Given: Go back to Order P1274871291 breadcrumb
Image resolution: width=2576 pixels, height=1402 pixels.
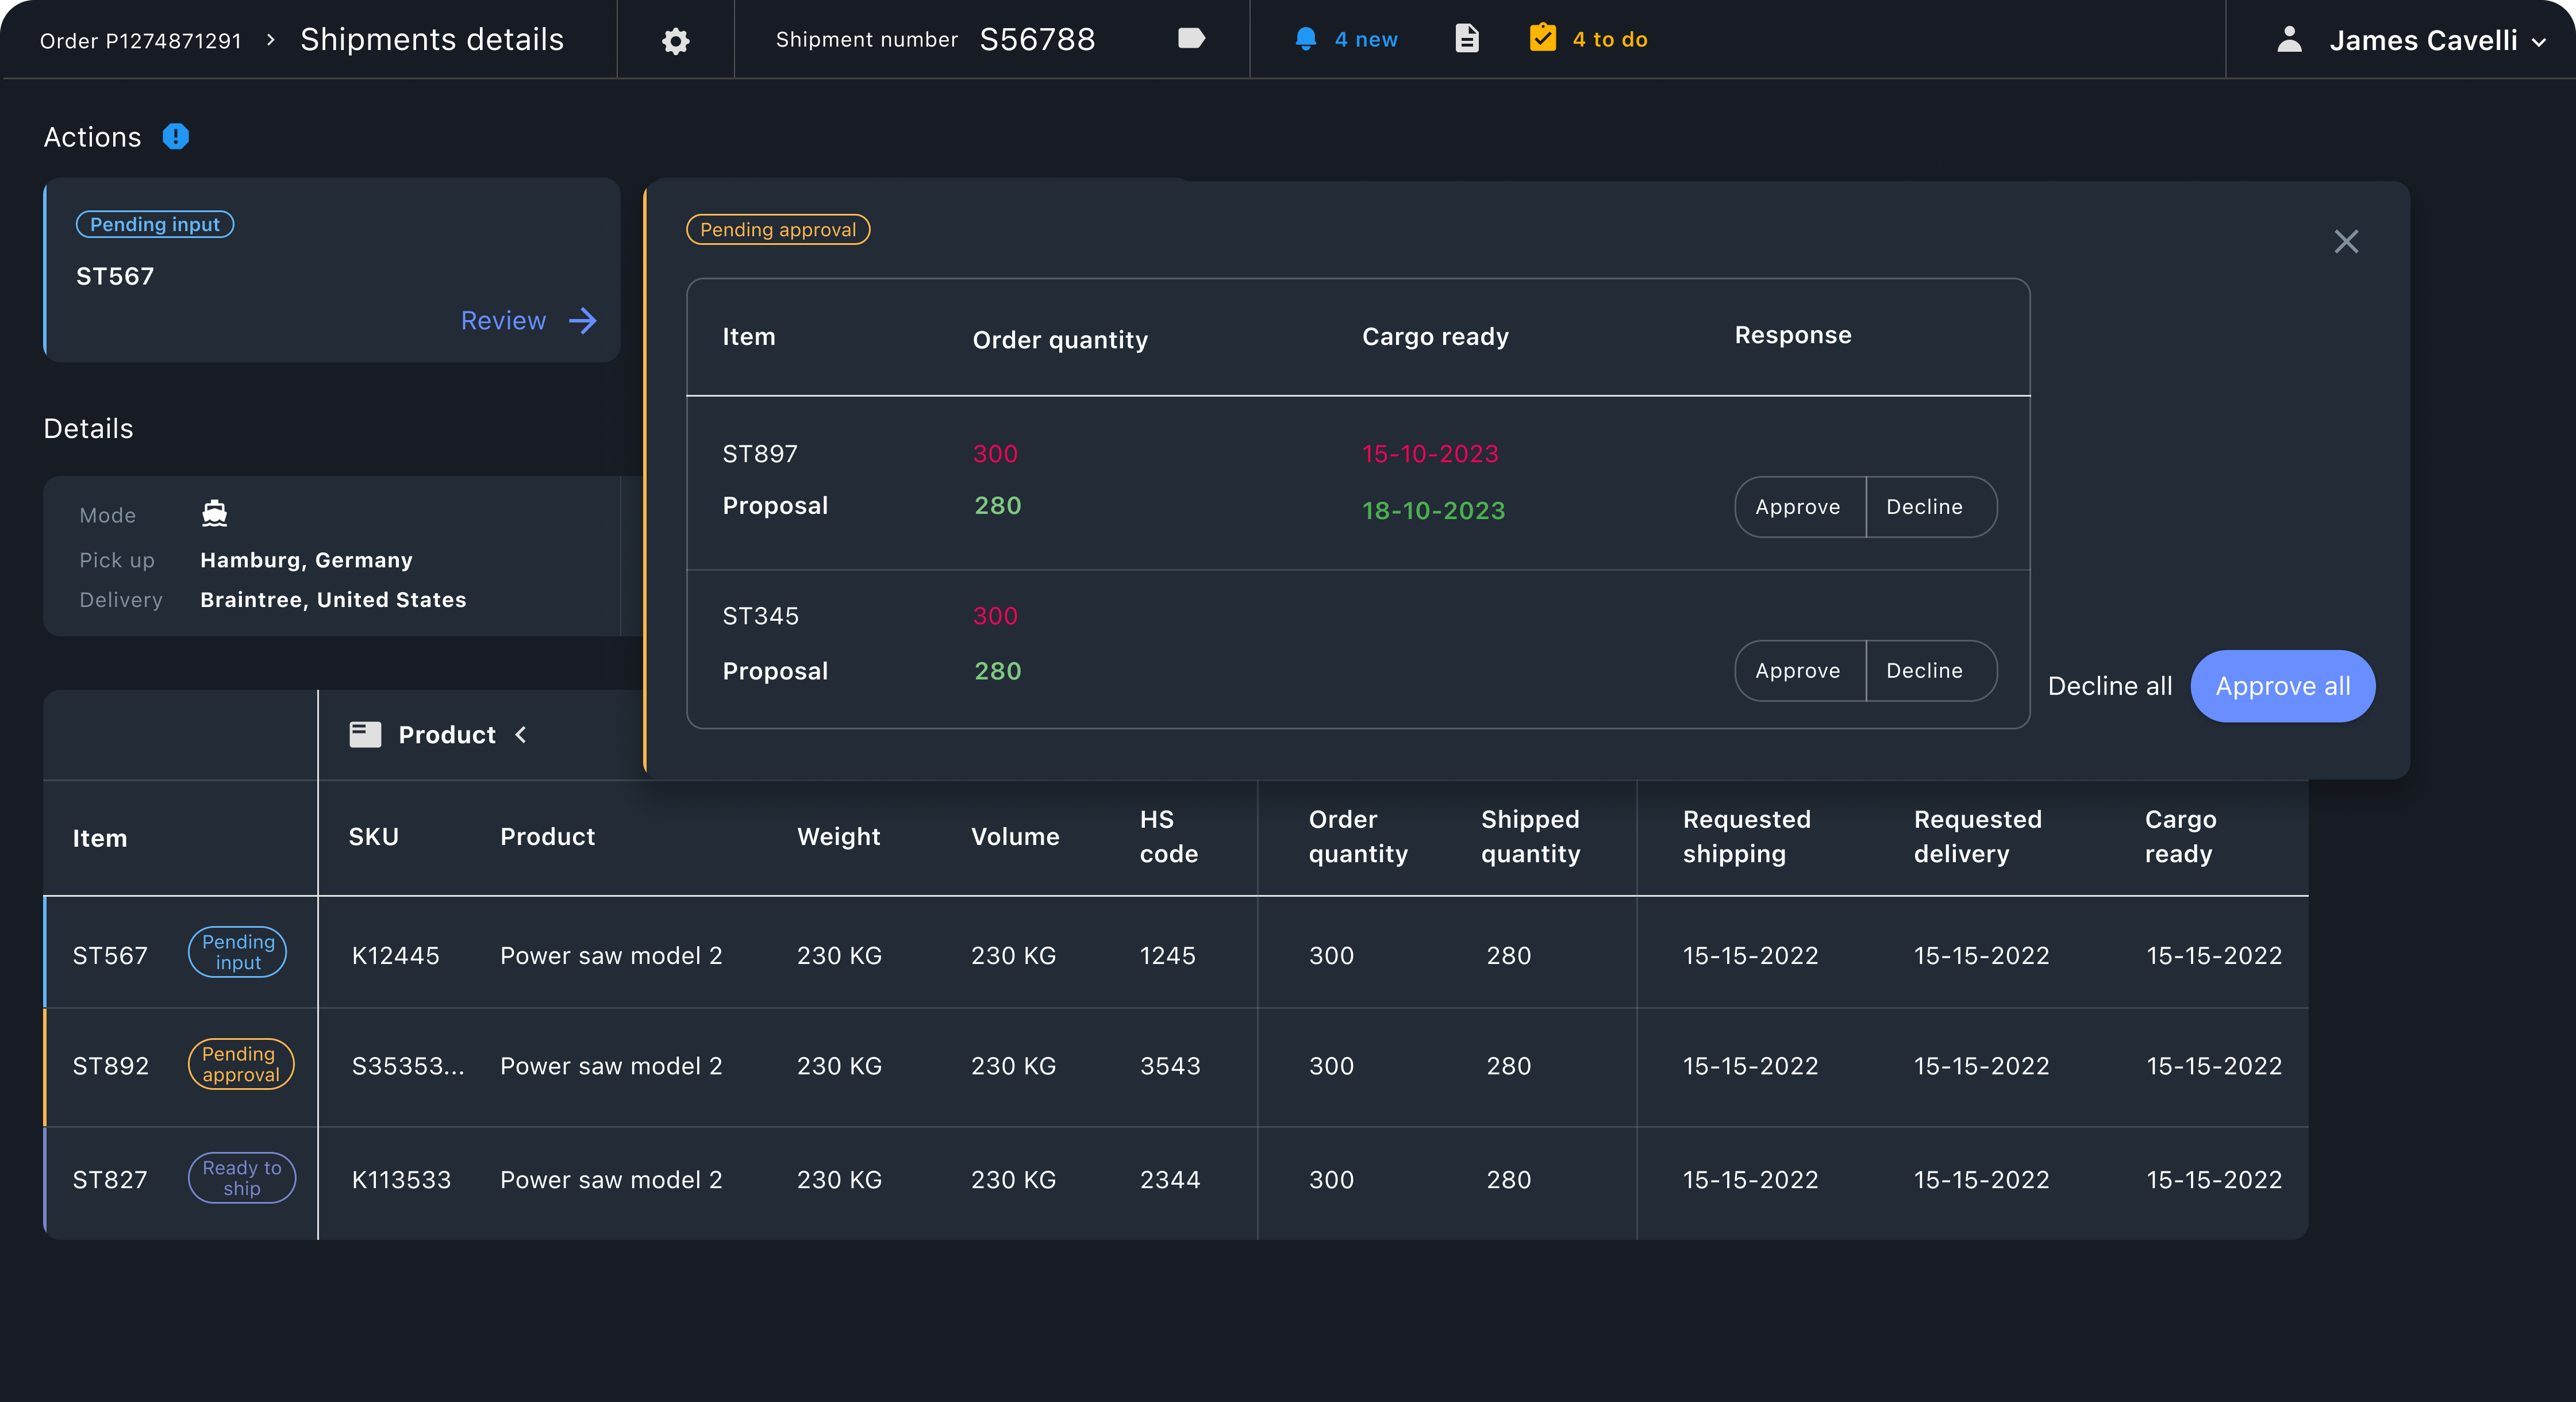Looking at the screenshot, I should [141, 41].
